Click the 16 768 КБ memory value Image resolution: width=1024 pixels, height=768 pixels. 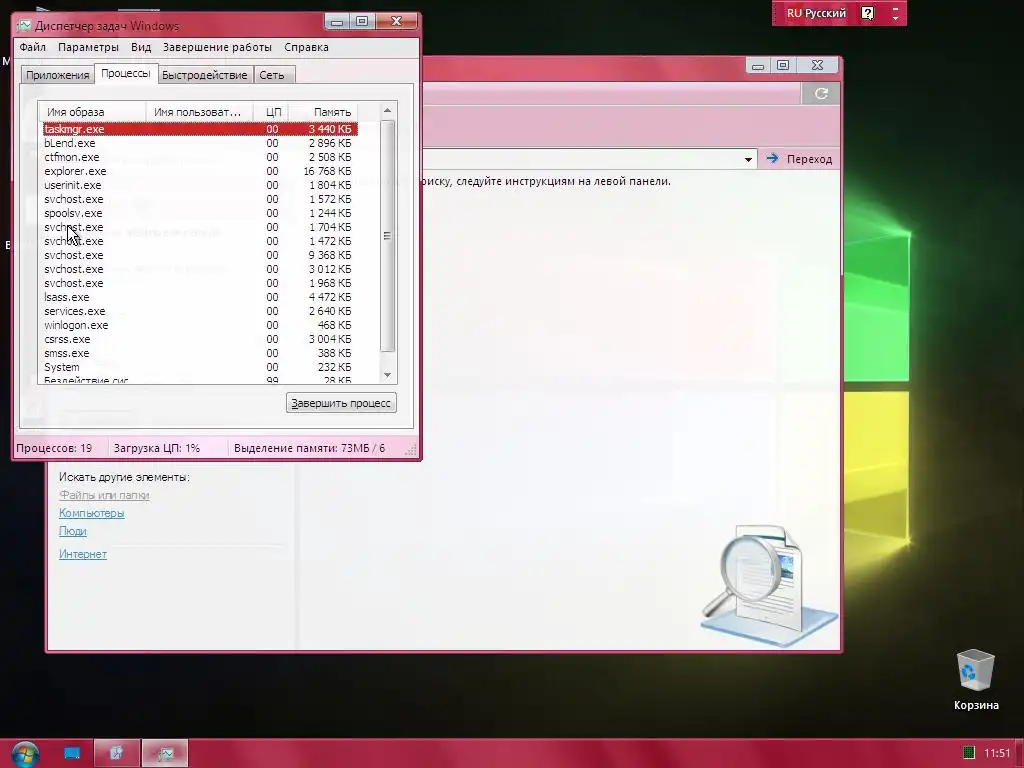point(327,171)
